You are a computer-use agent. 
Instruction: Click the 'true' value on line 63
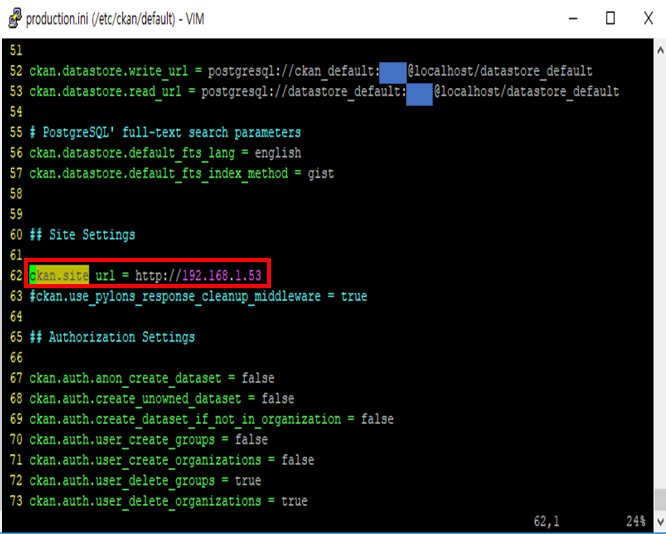tap(354, 296)
